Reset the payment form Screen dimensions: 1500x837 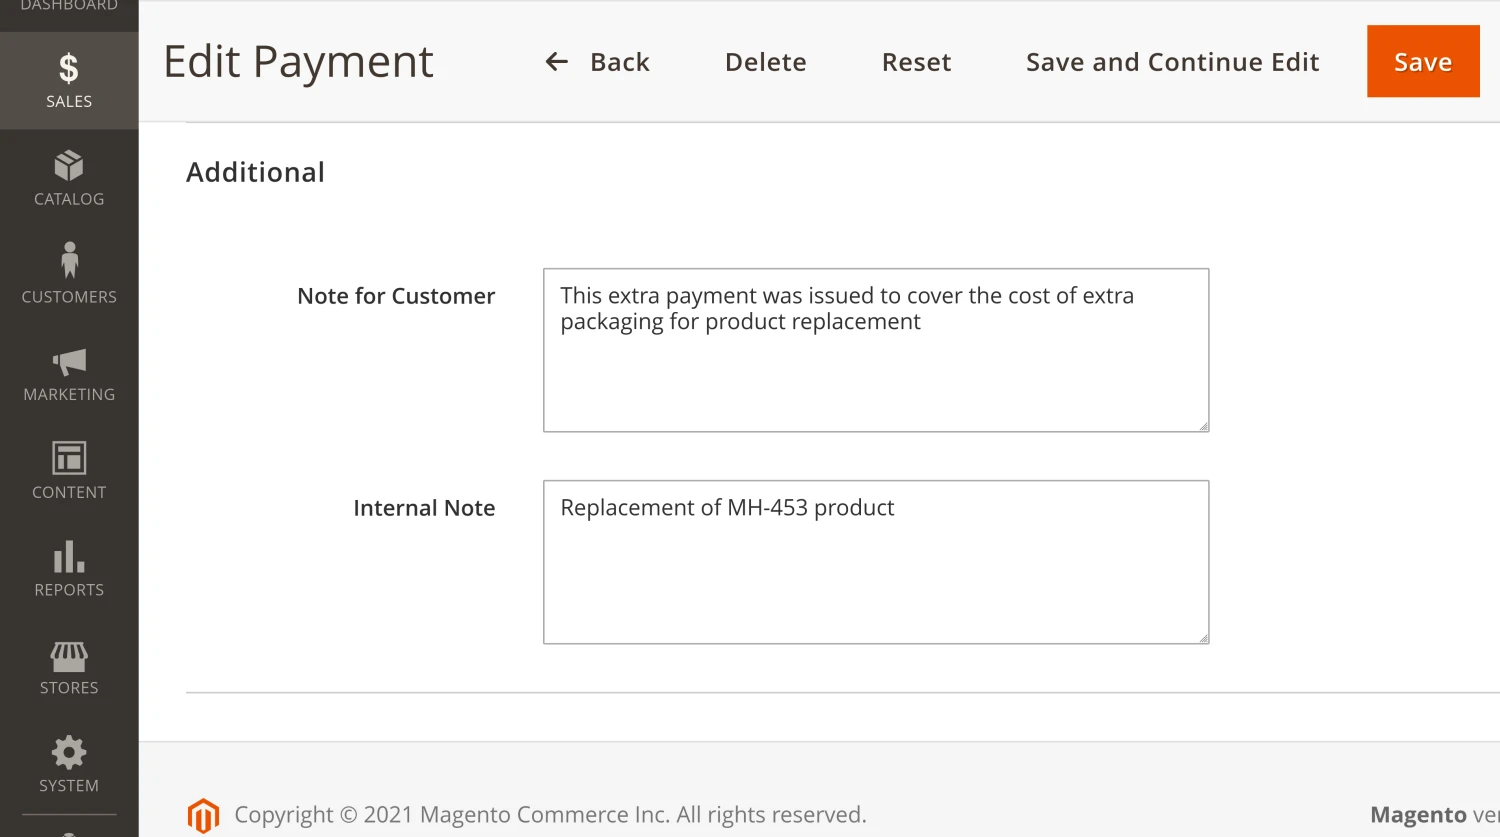(x=916, y=62)
